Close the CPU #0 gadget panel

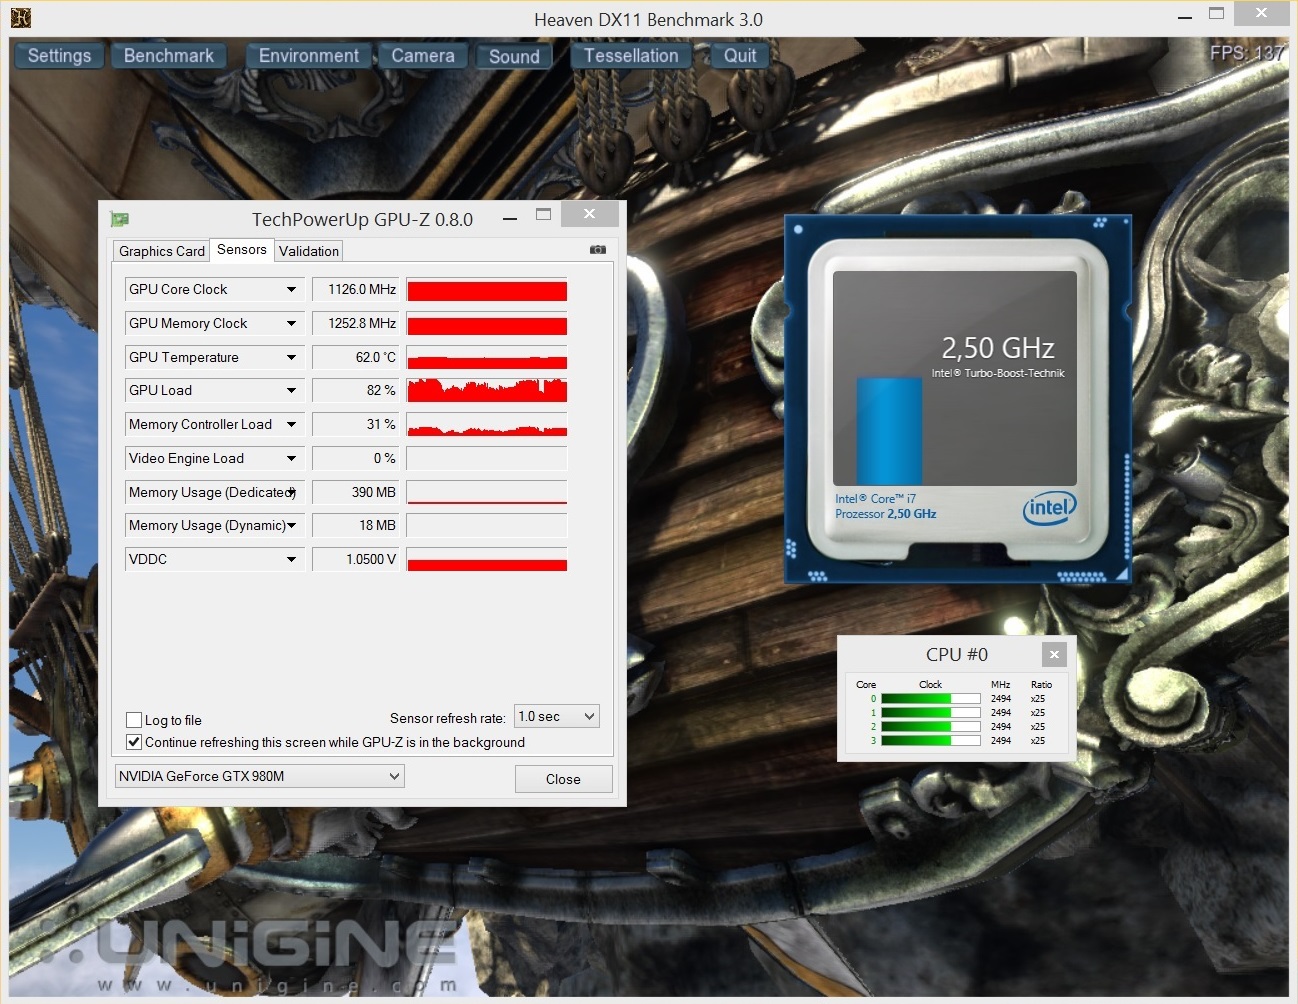tap(1054, 655)
